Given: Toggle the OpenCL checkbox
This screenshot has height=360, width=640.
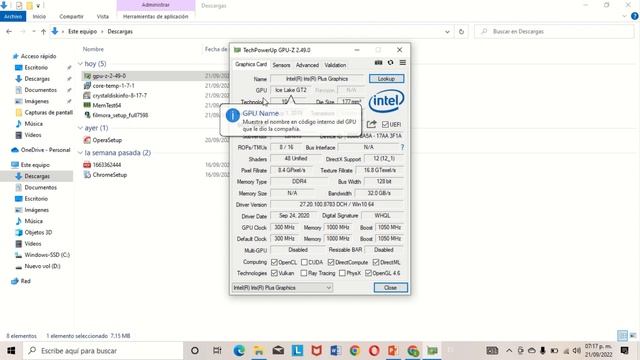Looking at the screenshot, I should 274,262.
